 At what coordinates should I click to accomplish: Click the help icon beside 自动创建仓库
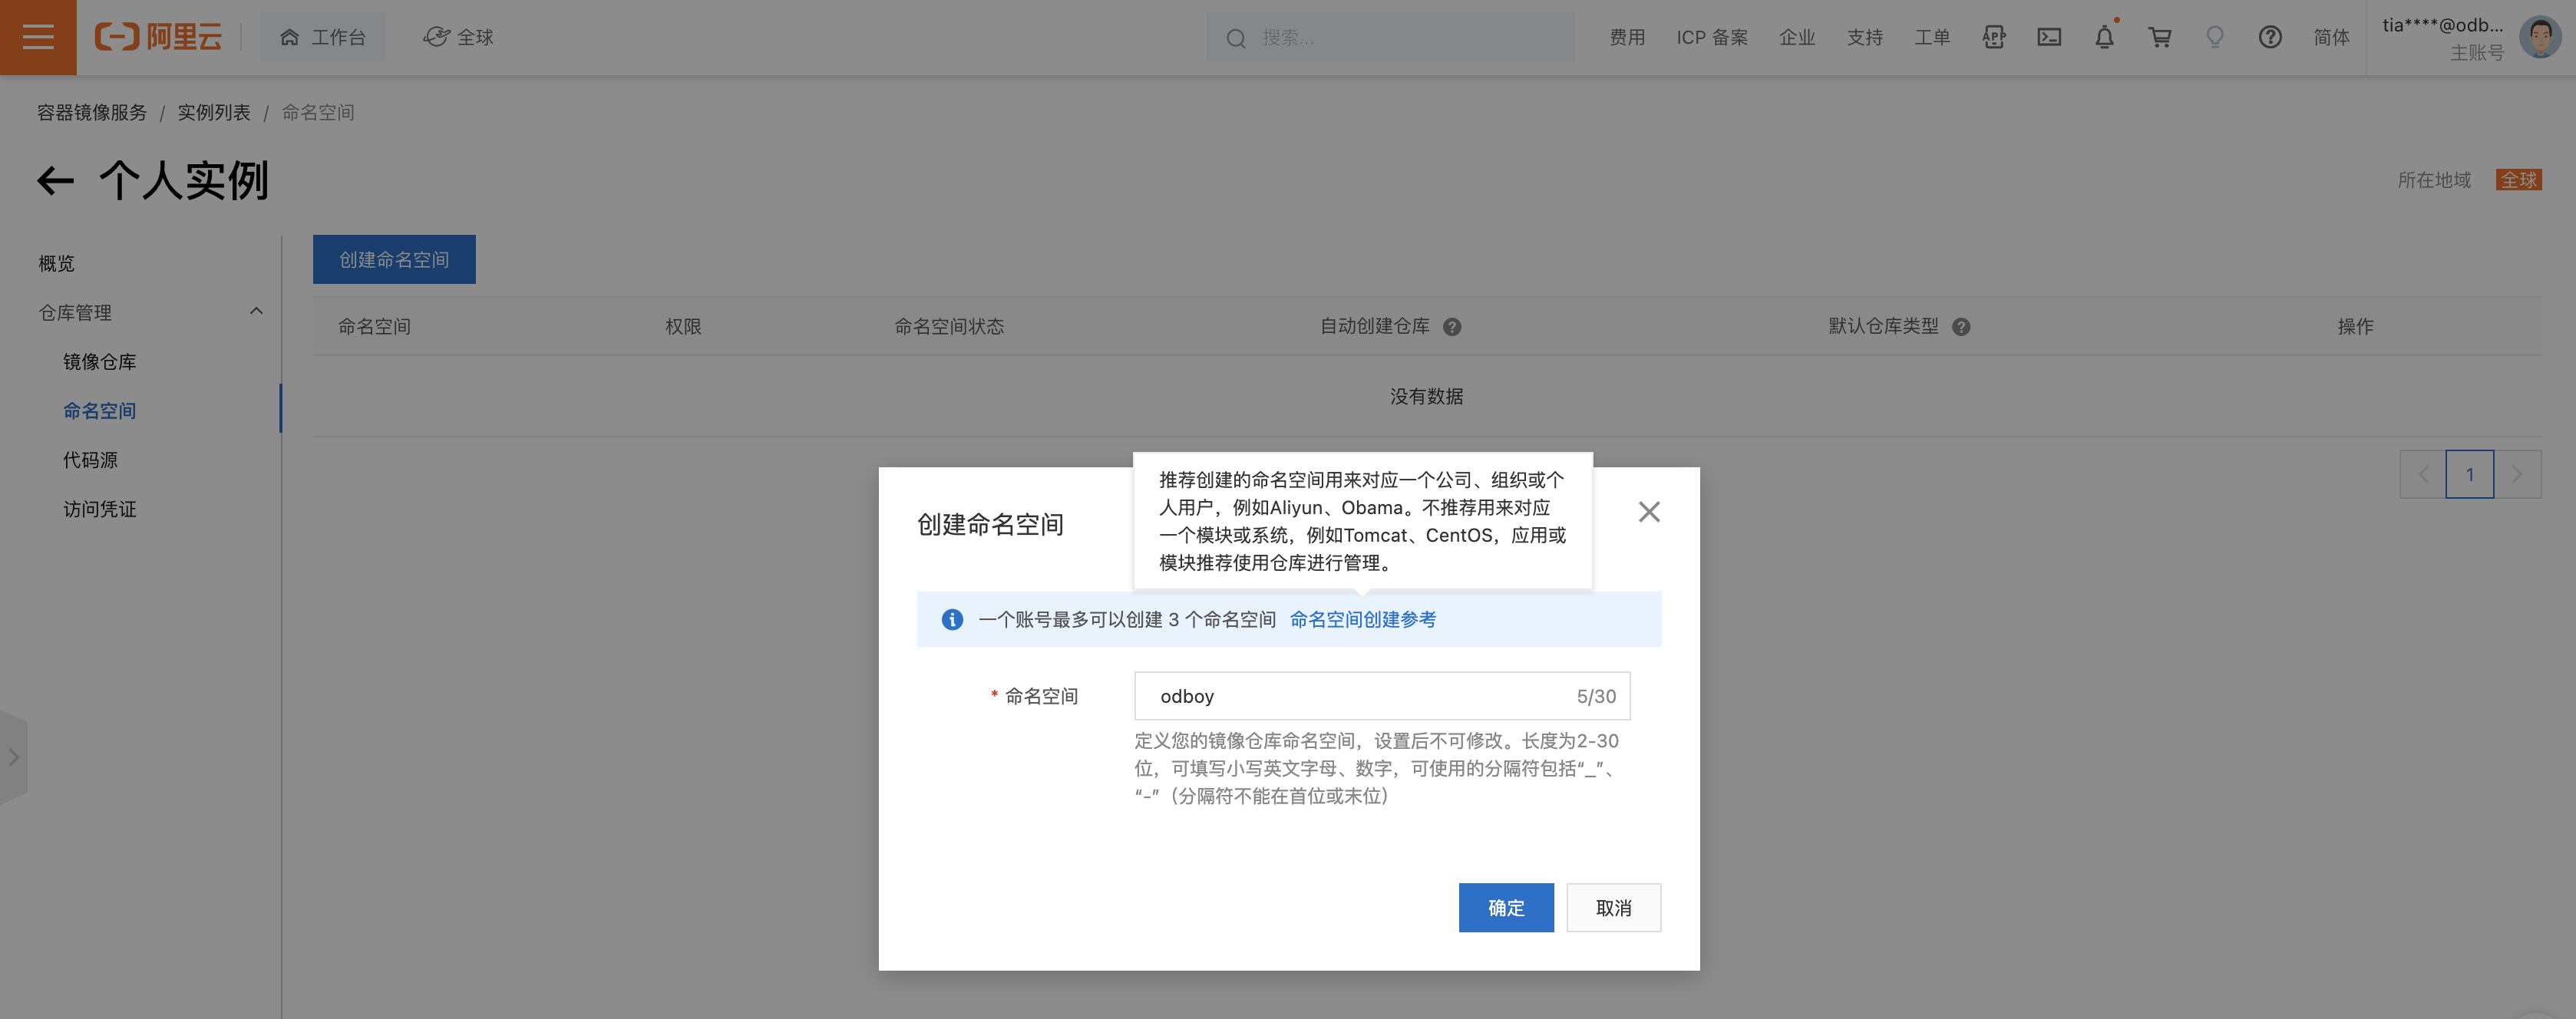[x=1452, y=327]
